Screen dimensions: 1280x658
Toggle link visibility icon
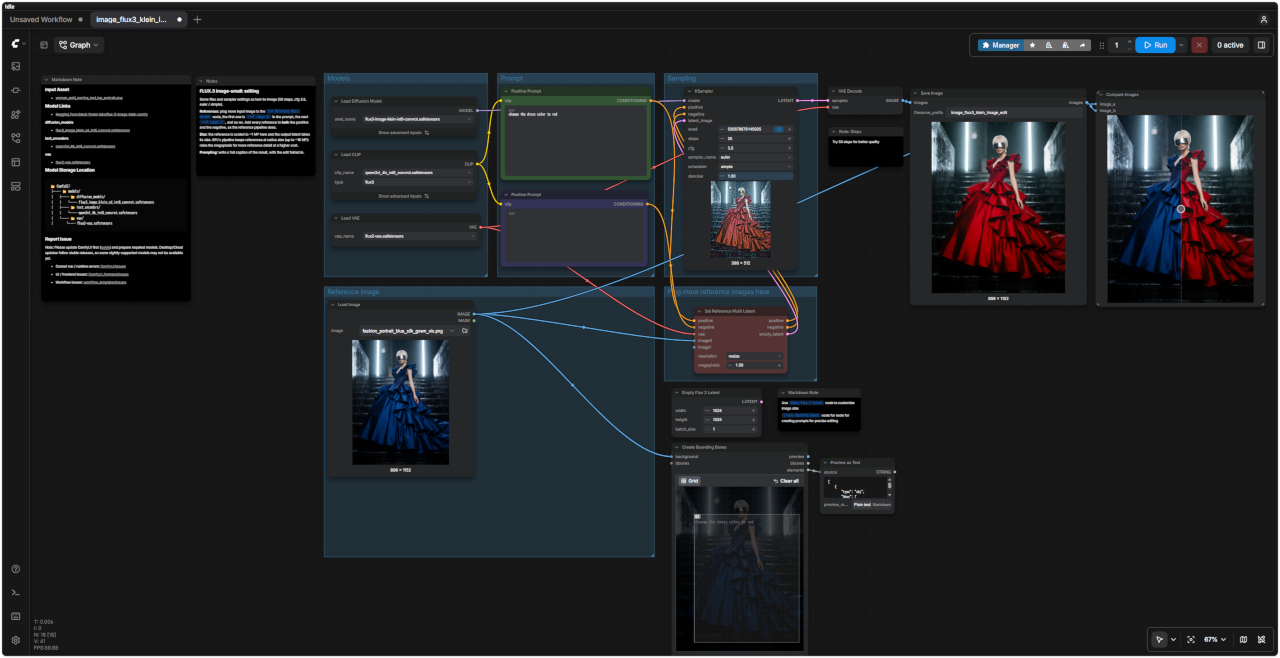1262,639
